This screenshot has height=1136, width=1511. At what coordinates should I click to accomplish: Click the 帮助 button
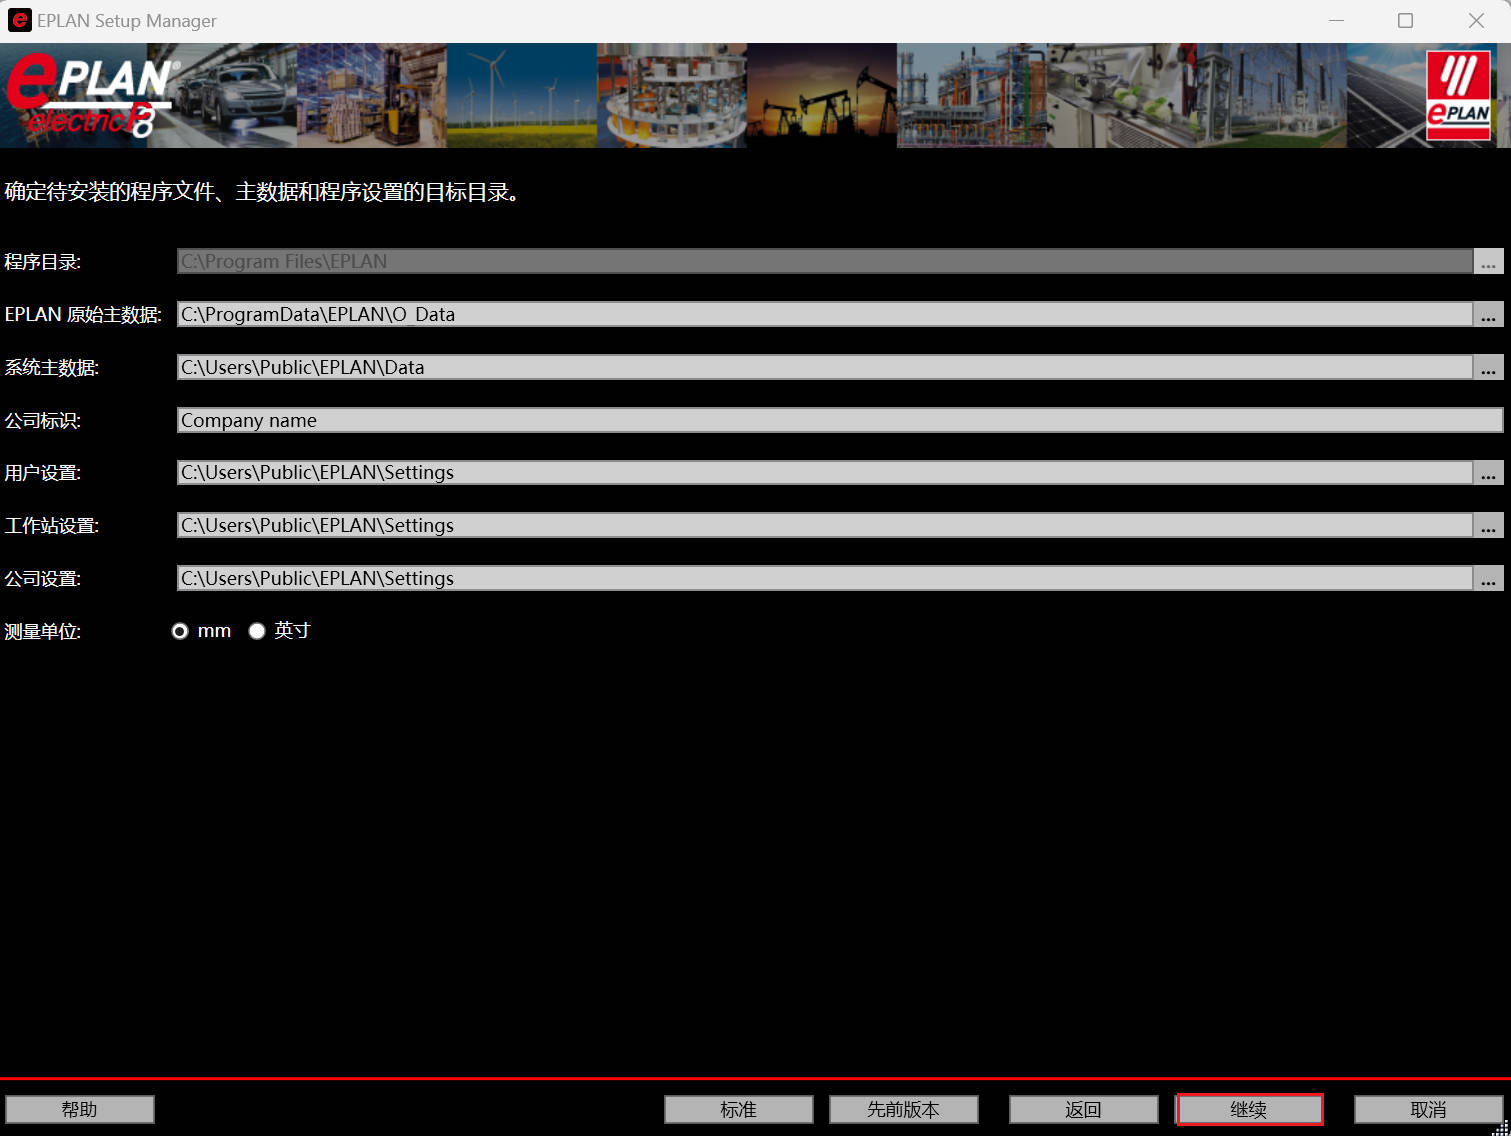pyautogui.click(x=80, y=1108)
